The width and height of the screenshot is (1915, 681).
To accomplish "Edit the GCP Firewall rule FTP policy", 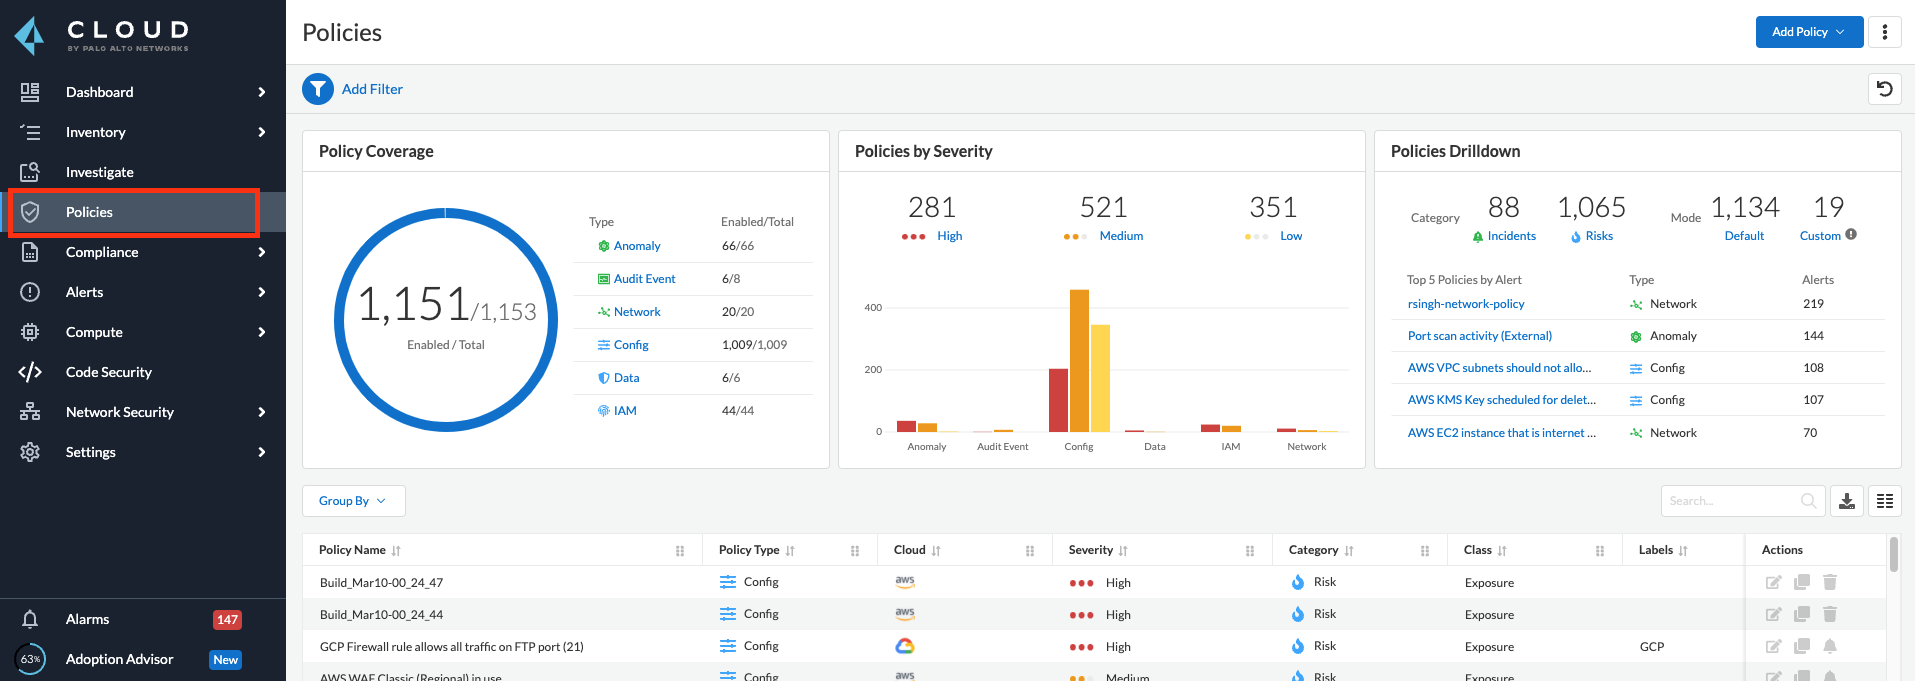I will 1773,646.
